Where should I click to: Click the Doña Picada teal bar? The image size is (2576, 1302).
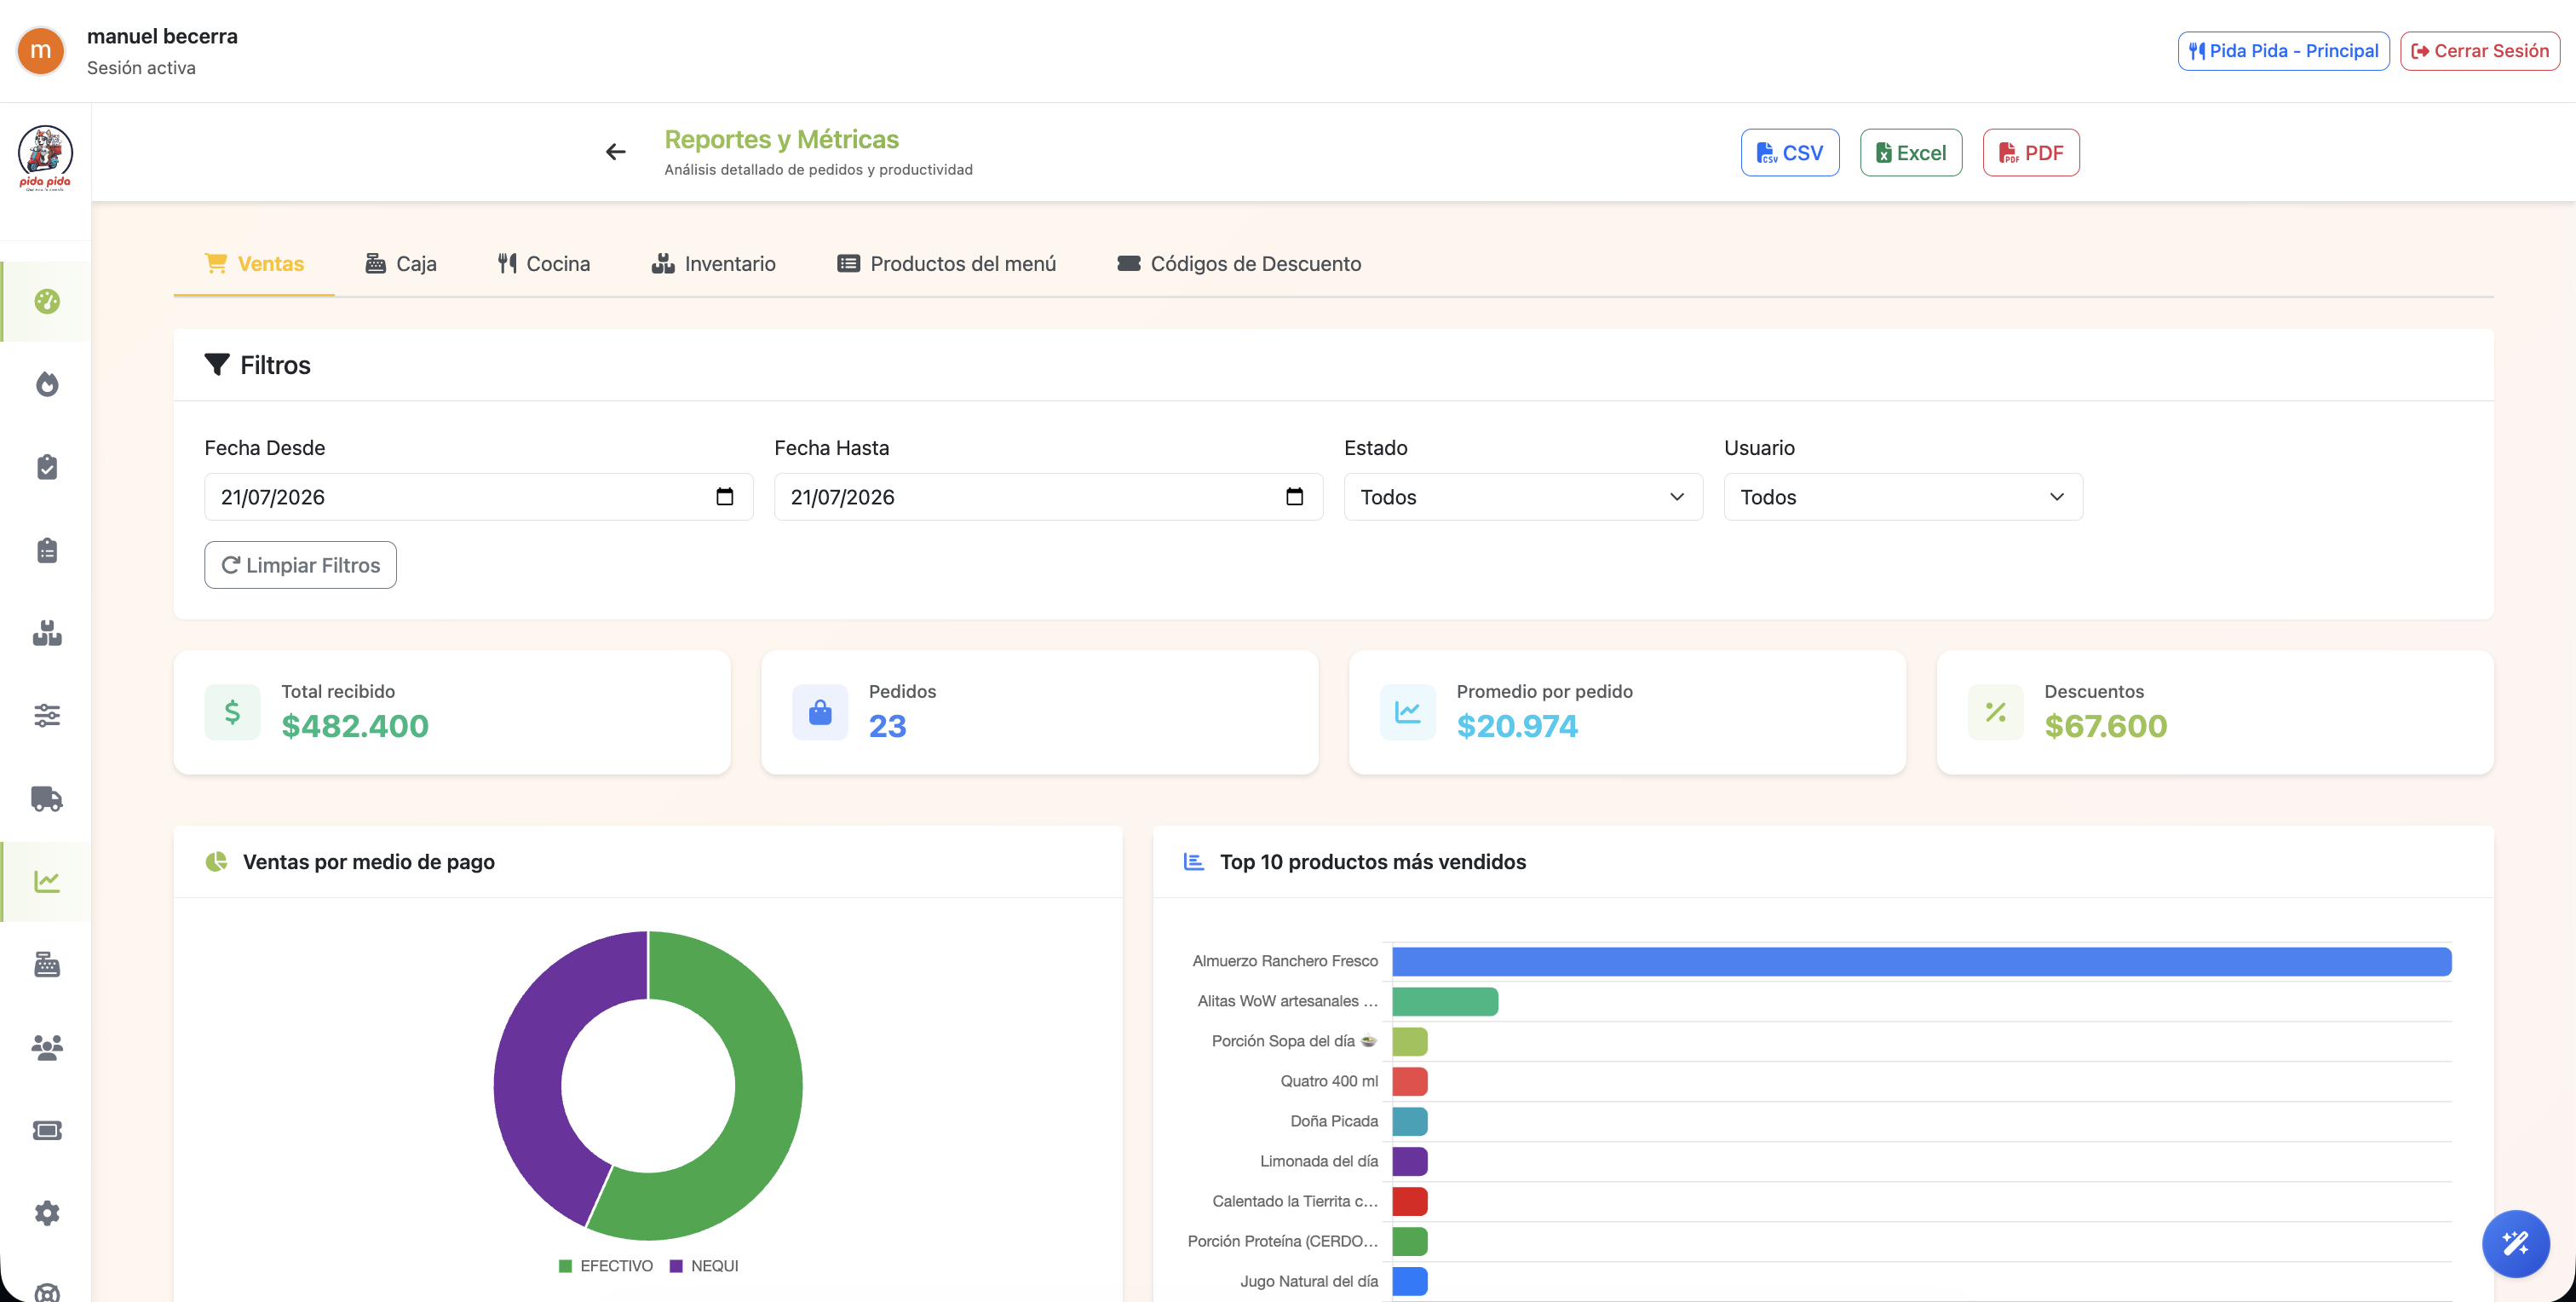[1410, 1122]
